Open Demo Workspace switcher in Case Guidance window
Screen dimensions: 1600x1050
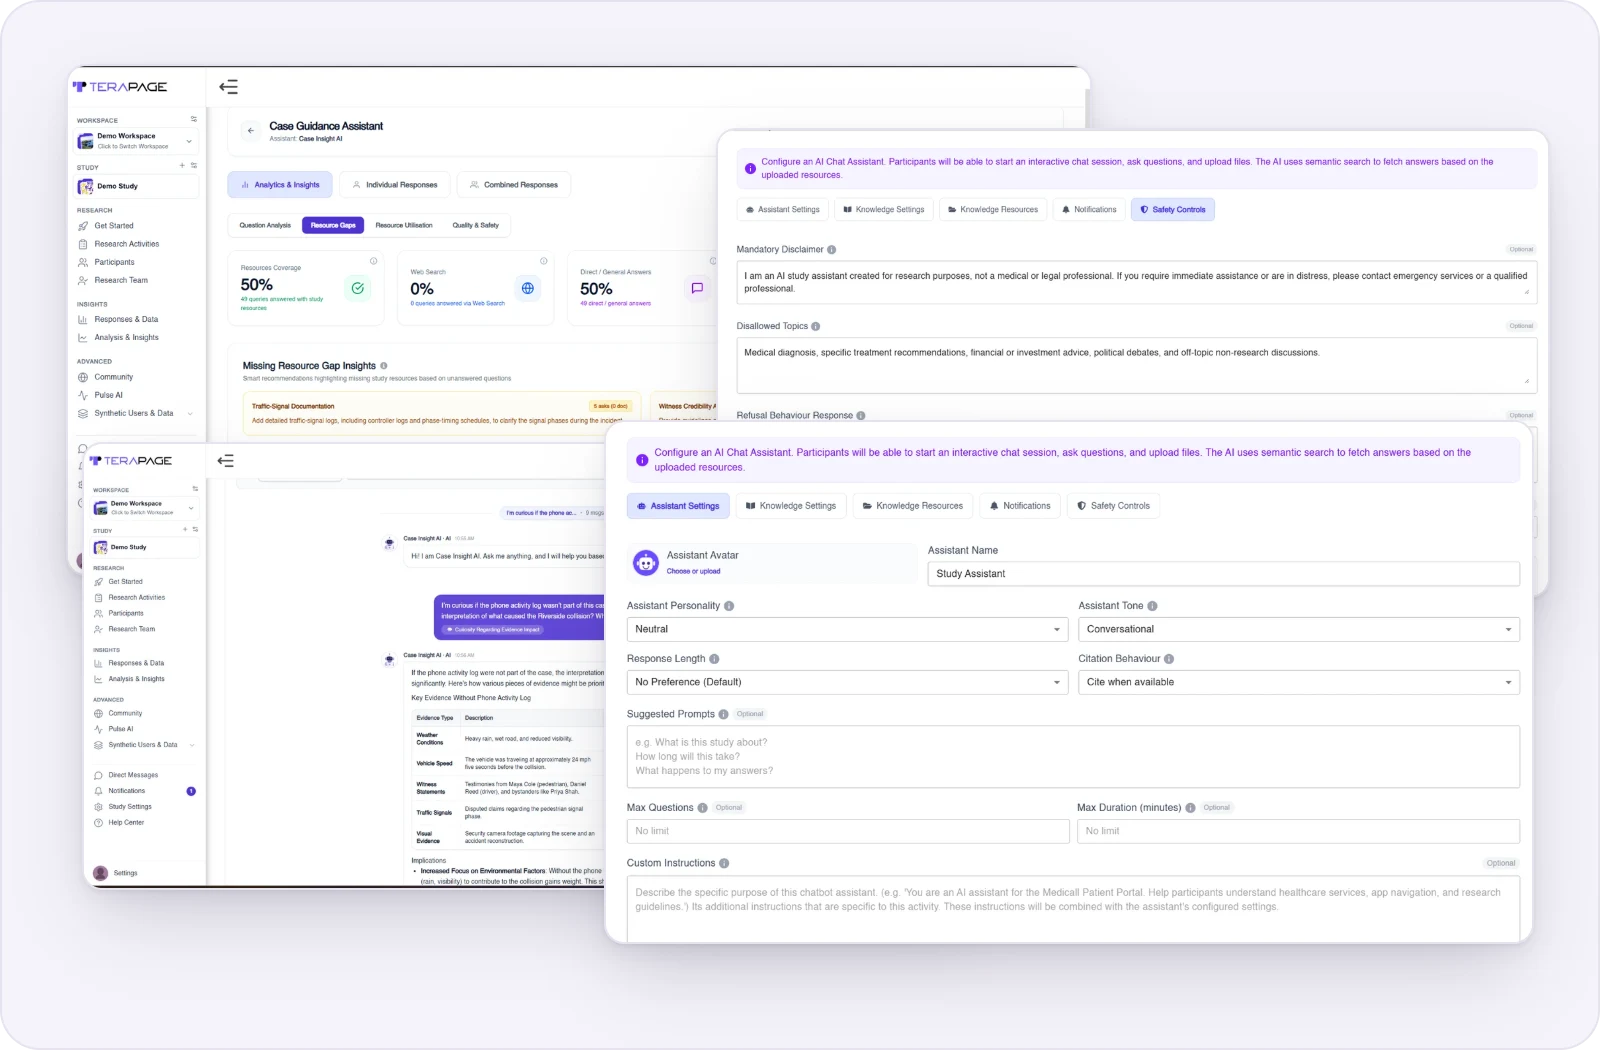[x=138, y=141]
